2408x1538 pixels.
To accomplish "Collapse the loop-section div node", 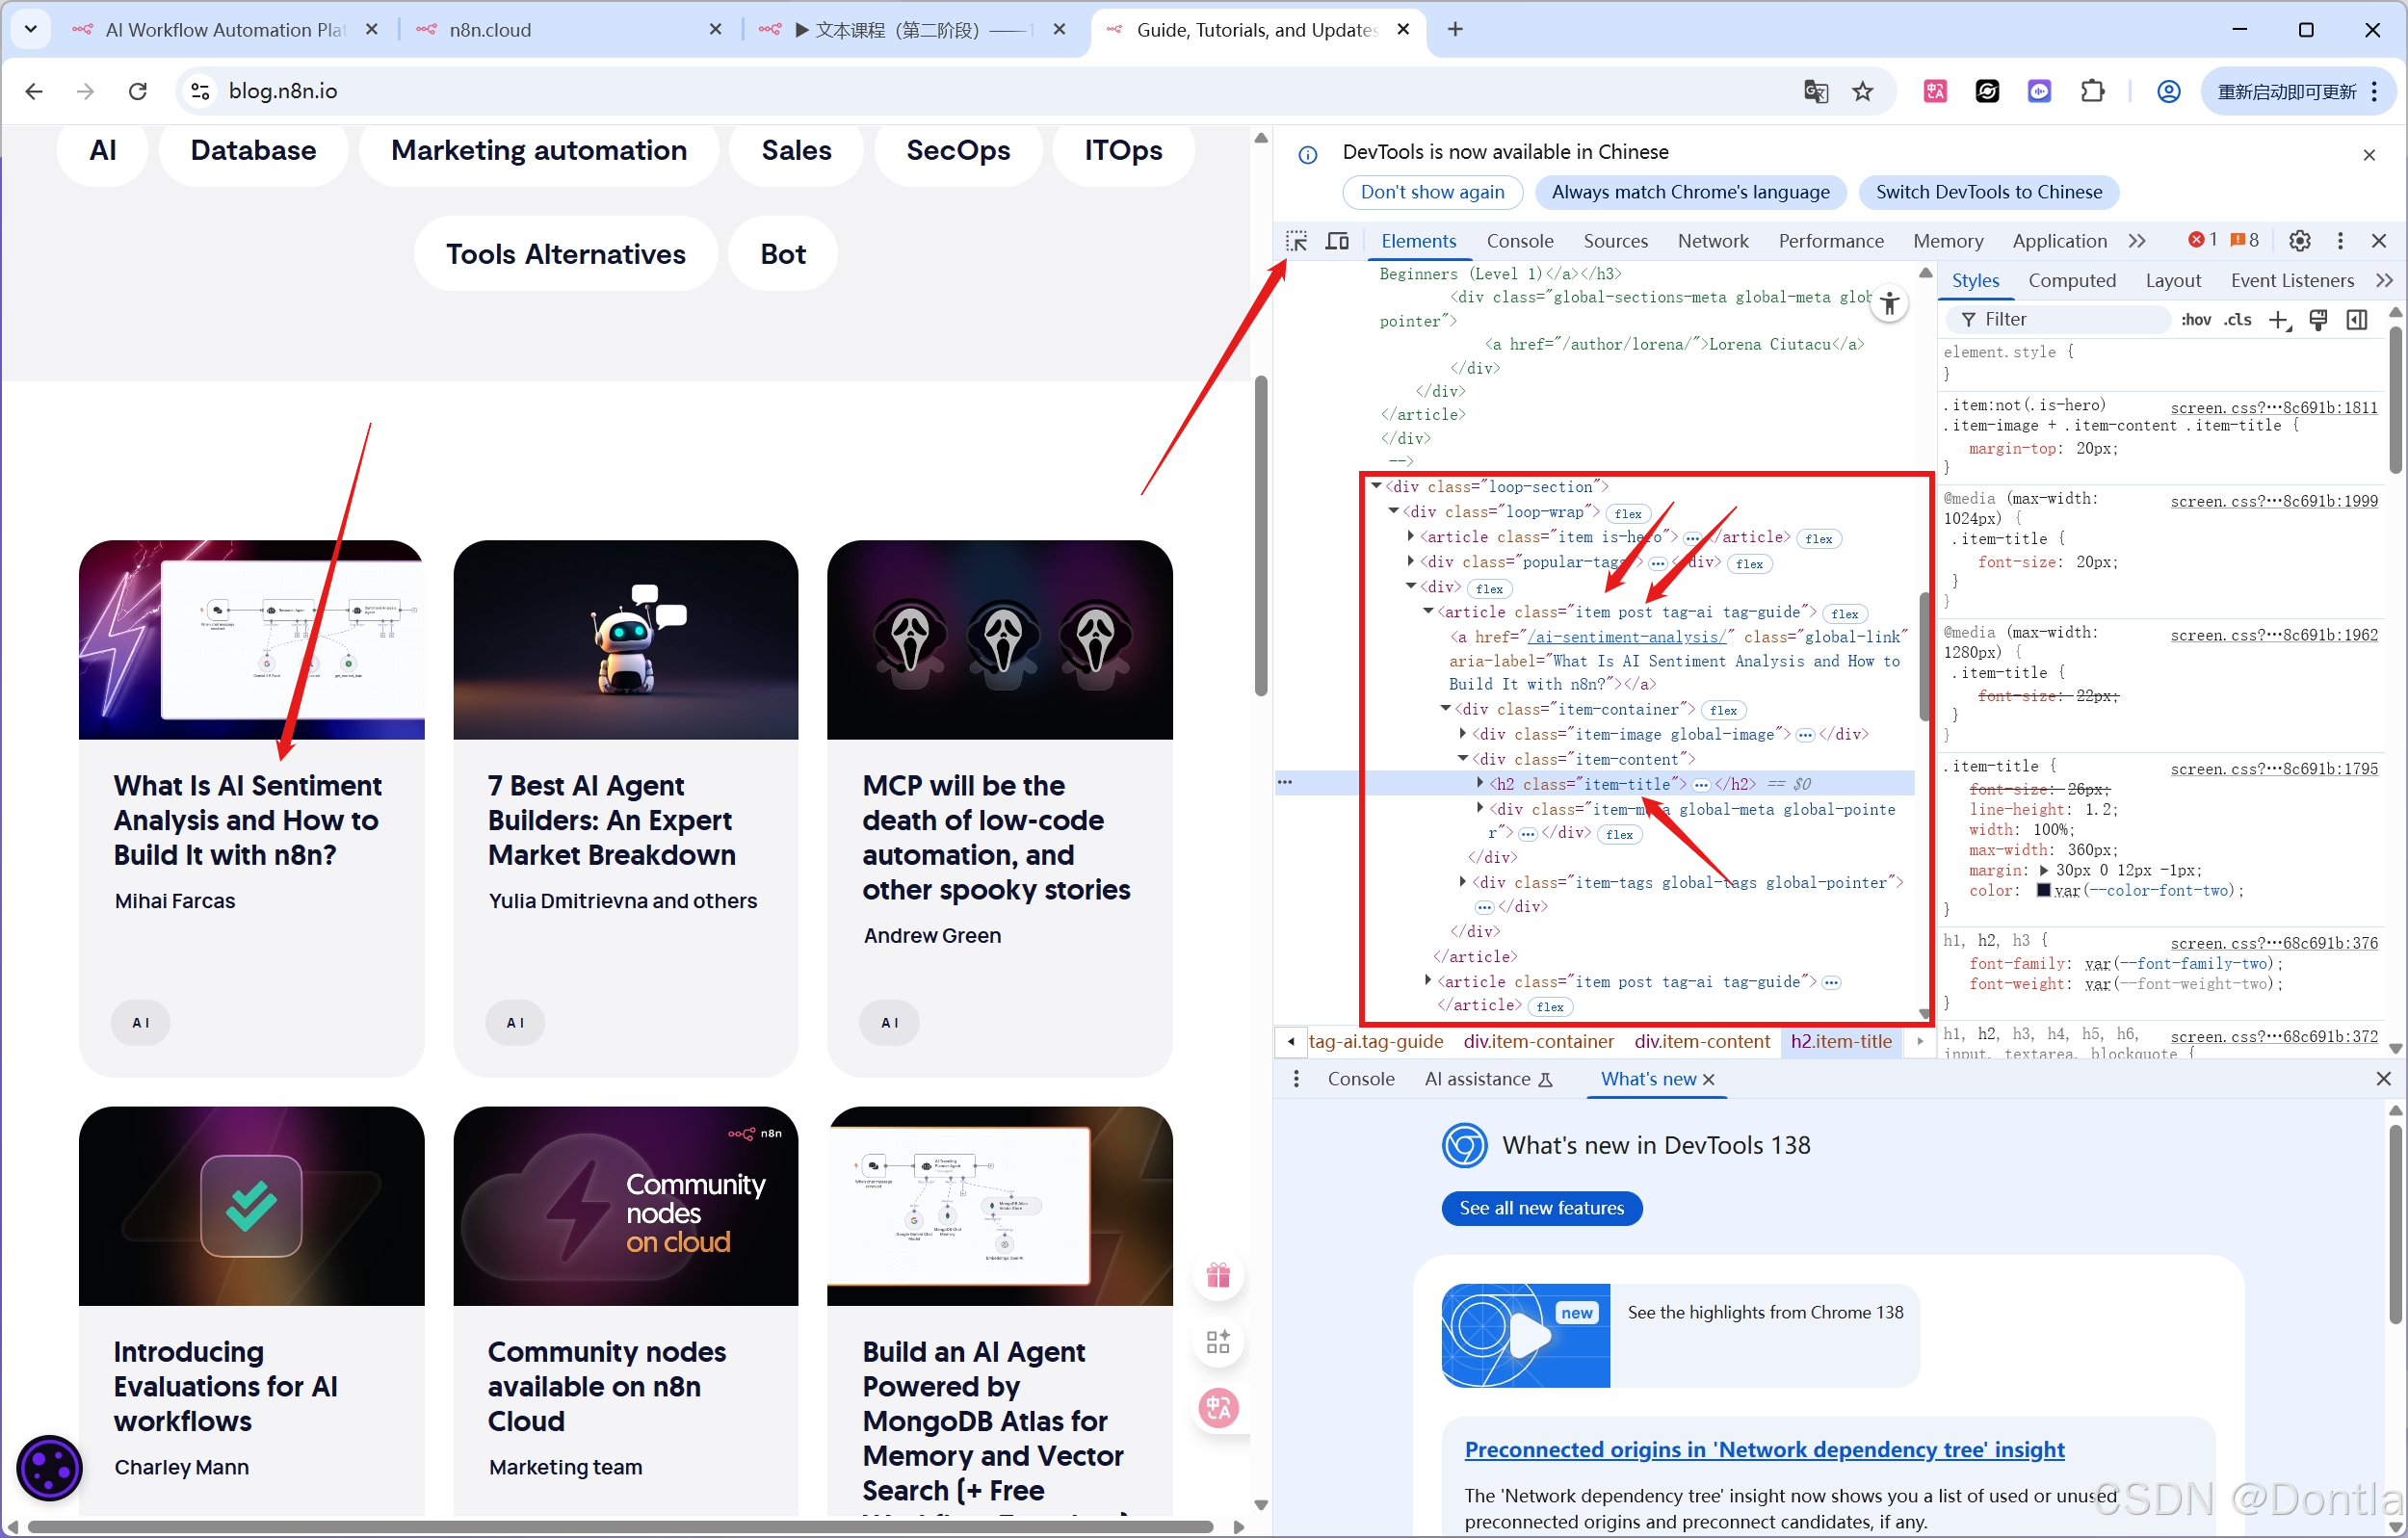I will [1377, 487].
